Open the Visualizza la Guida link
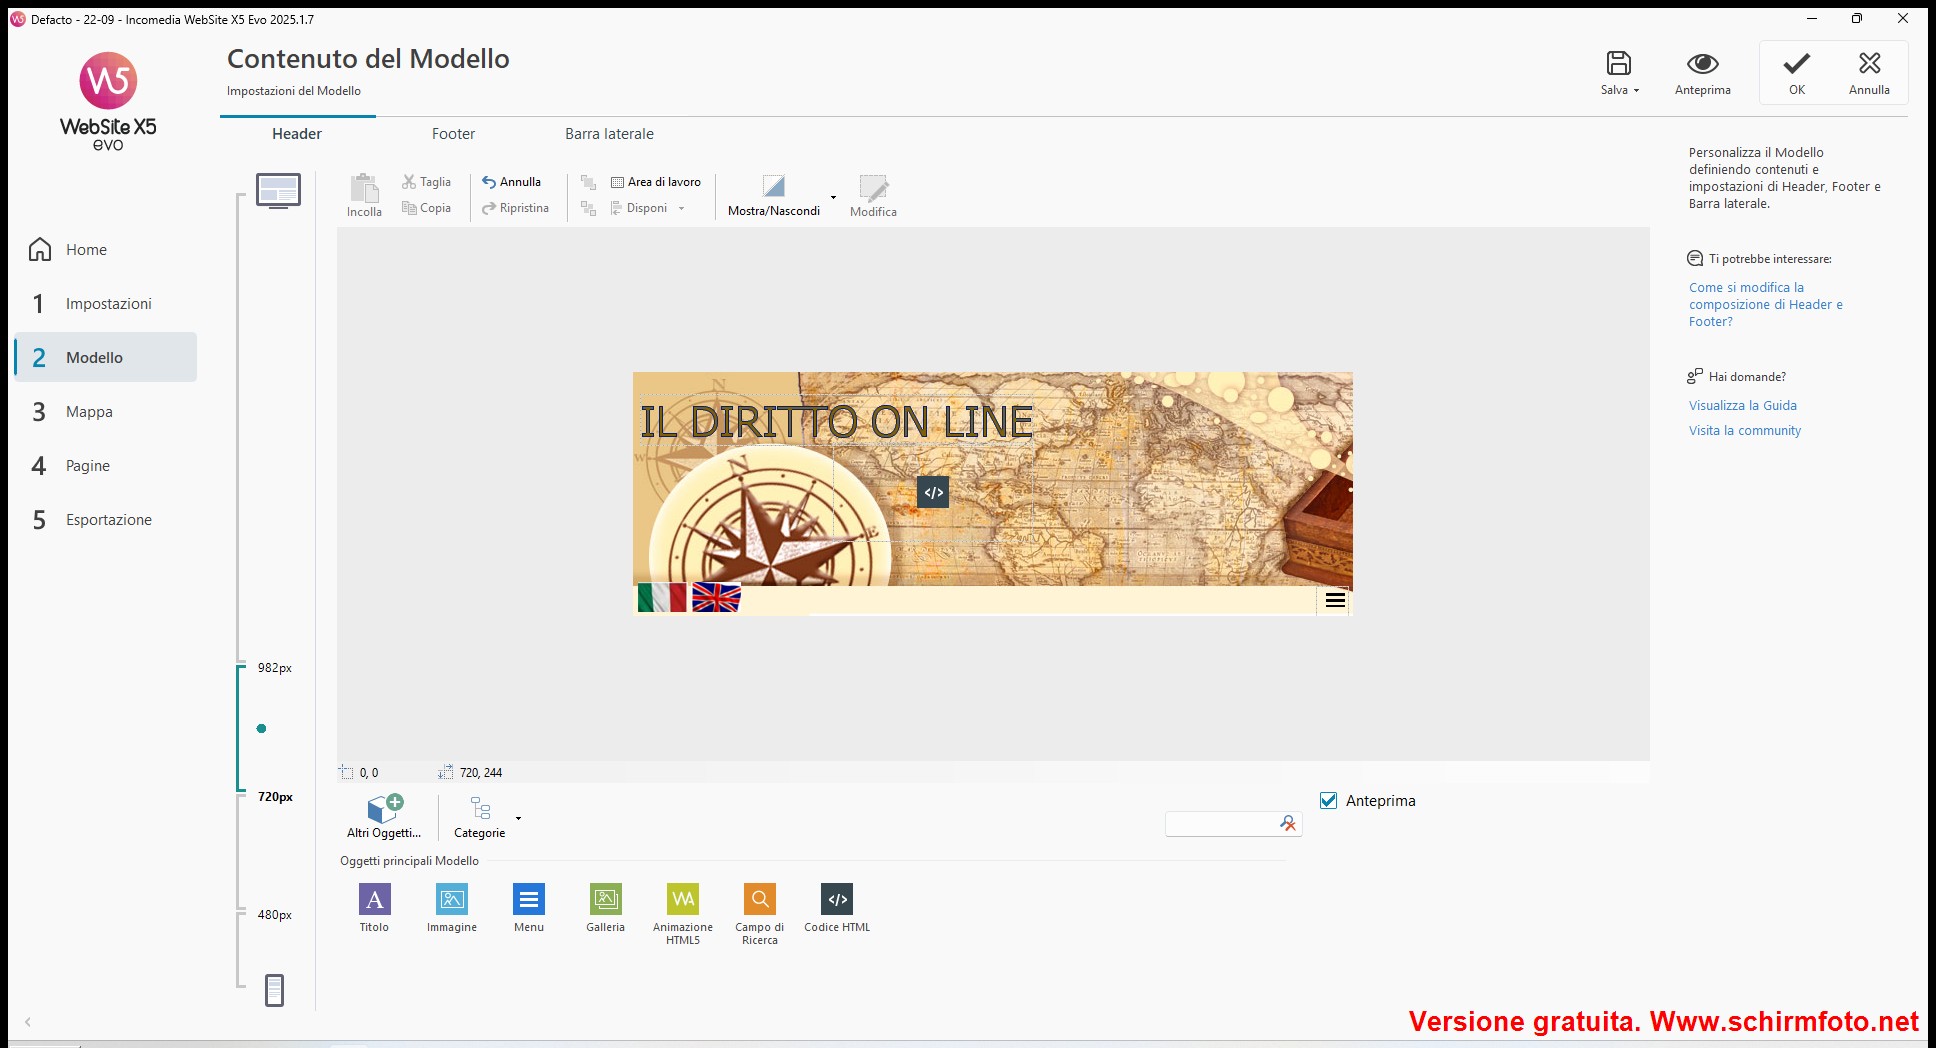 pyautogui.click(x=1742, y=405)
